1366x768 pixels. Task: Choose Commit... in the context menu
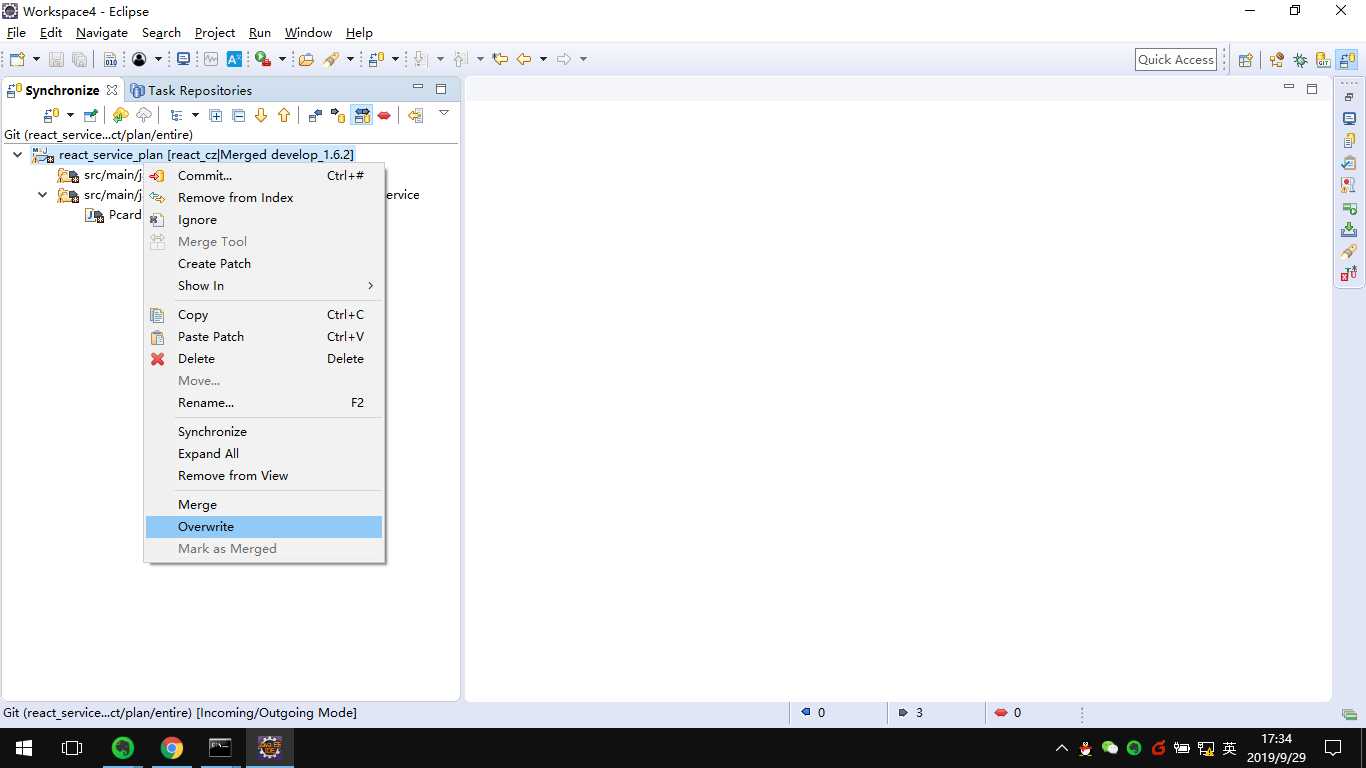click(264, 175)
